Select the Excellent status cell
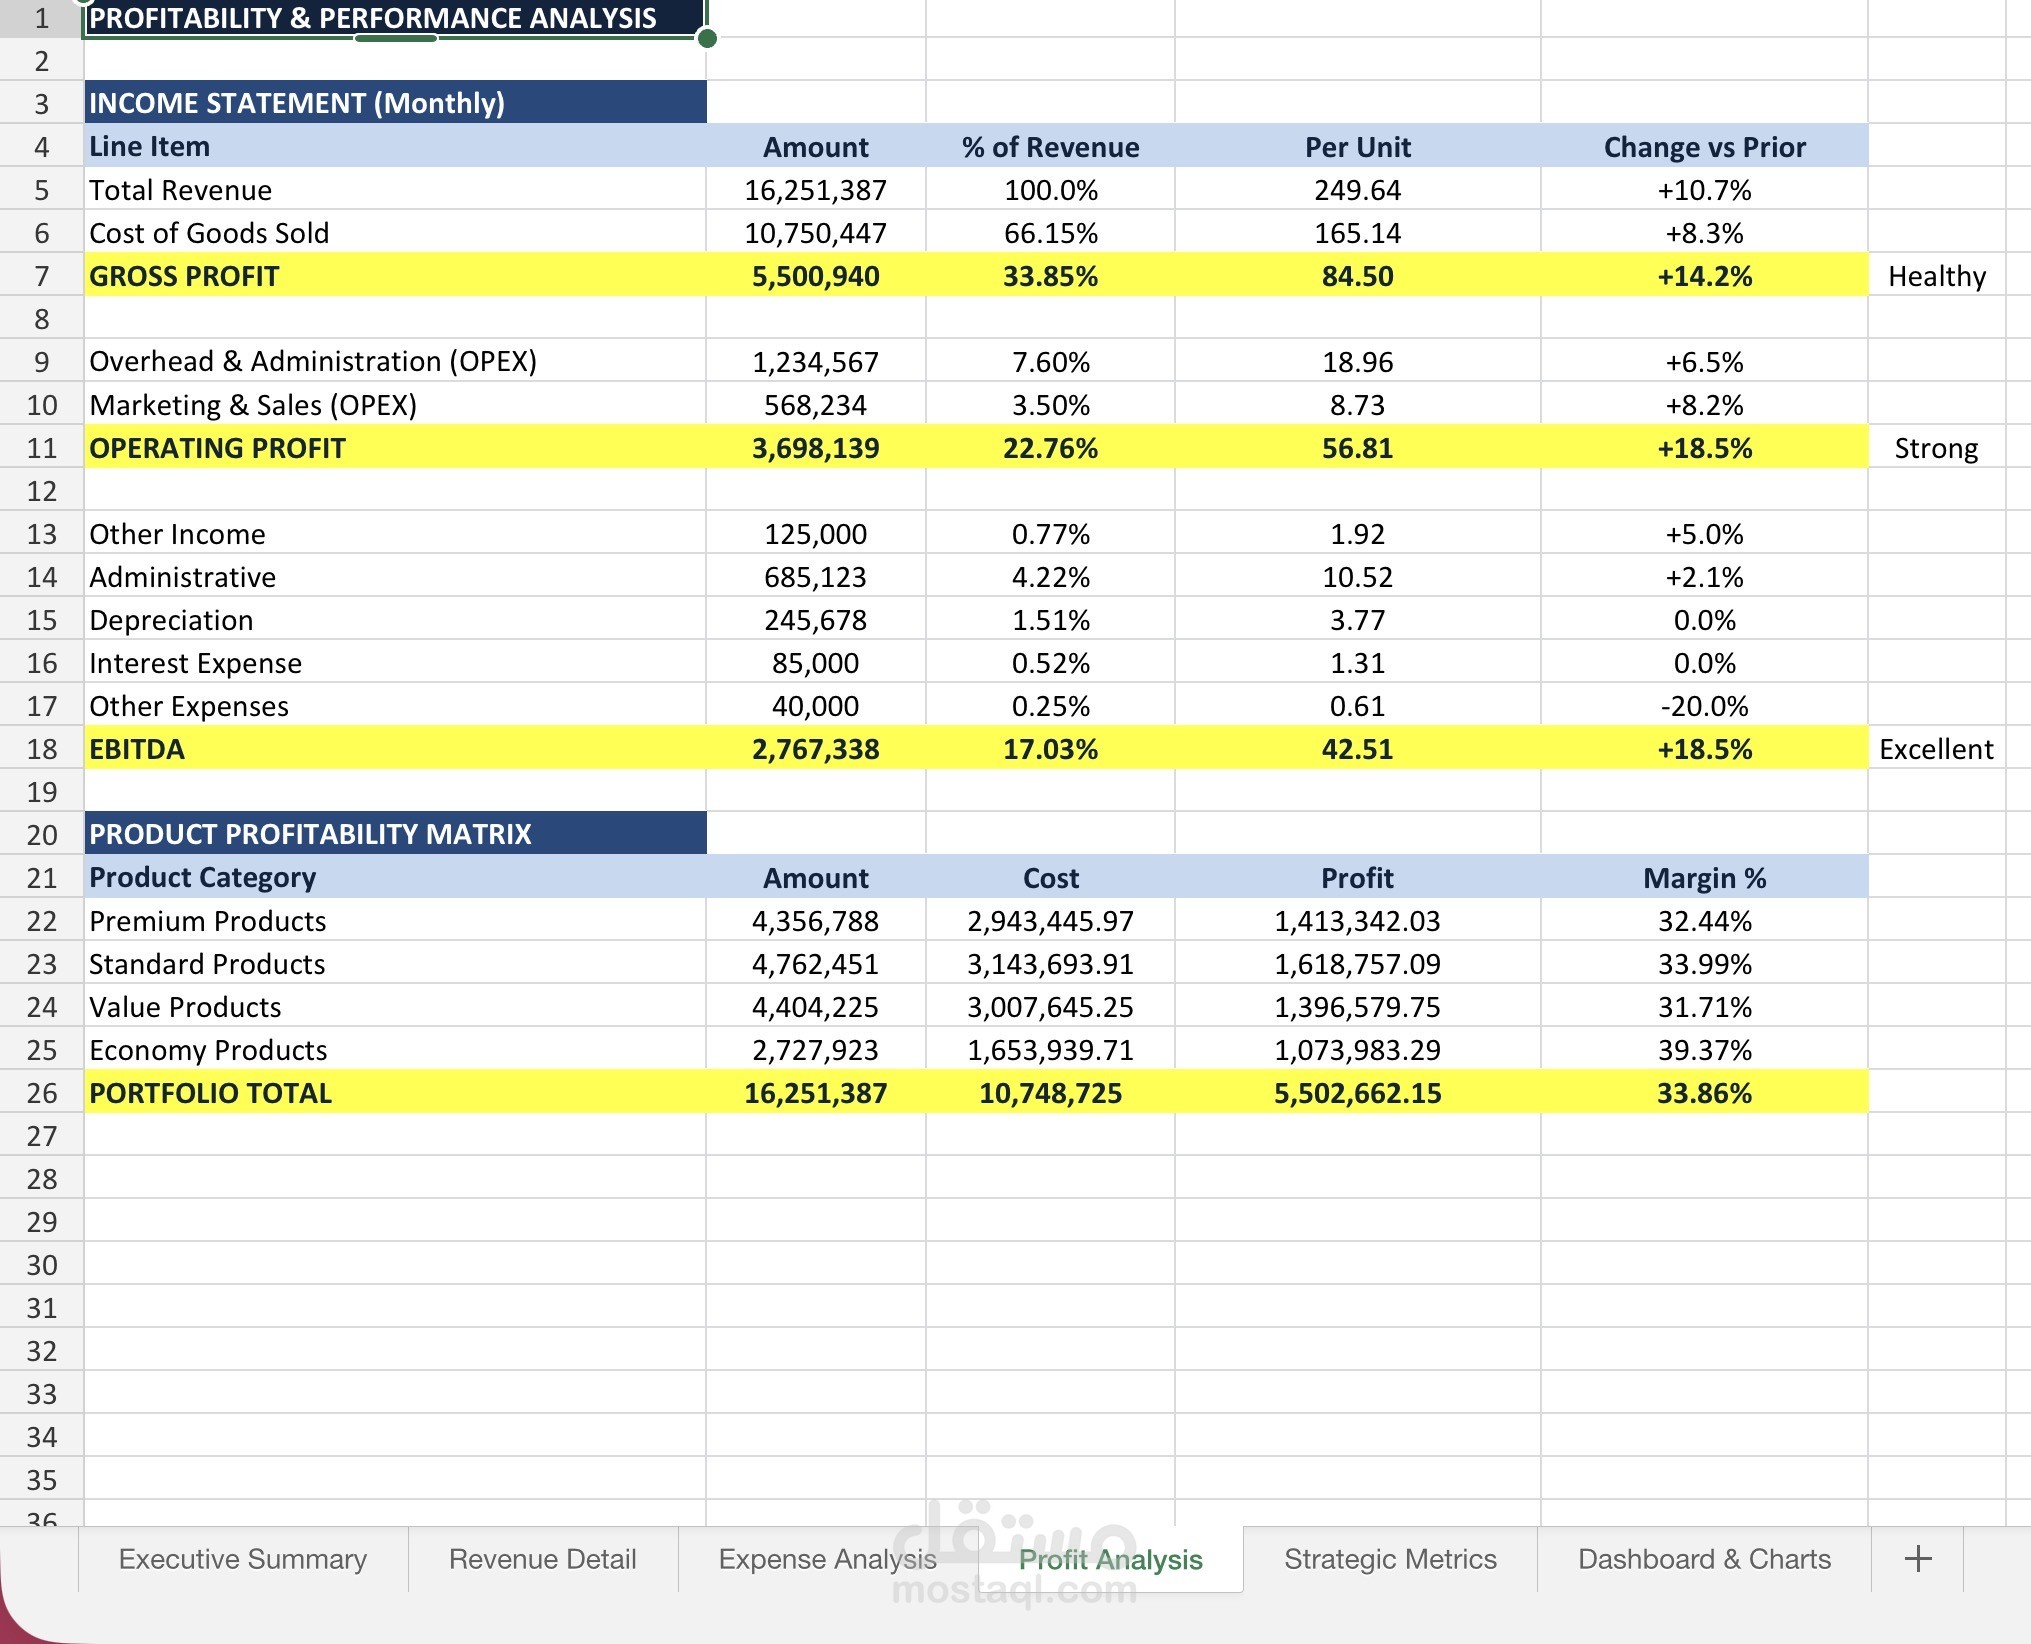 point(1936,749)
